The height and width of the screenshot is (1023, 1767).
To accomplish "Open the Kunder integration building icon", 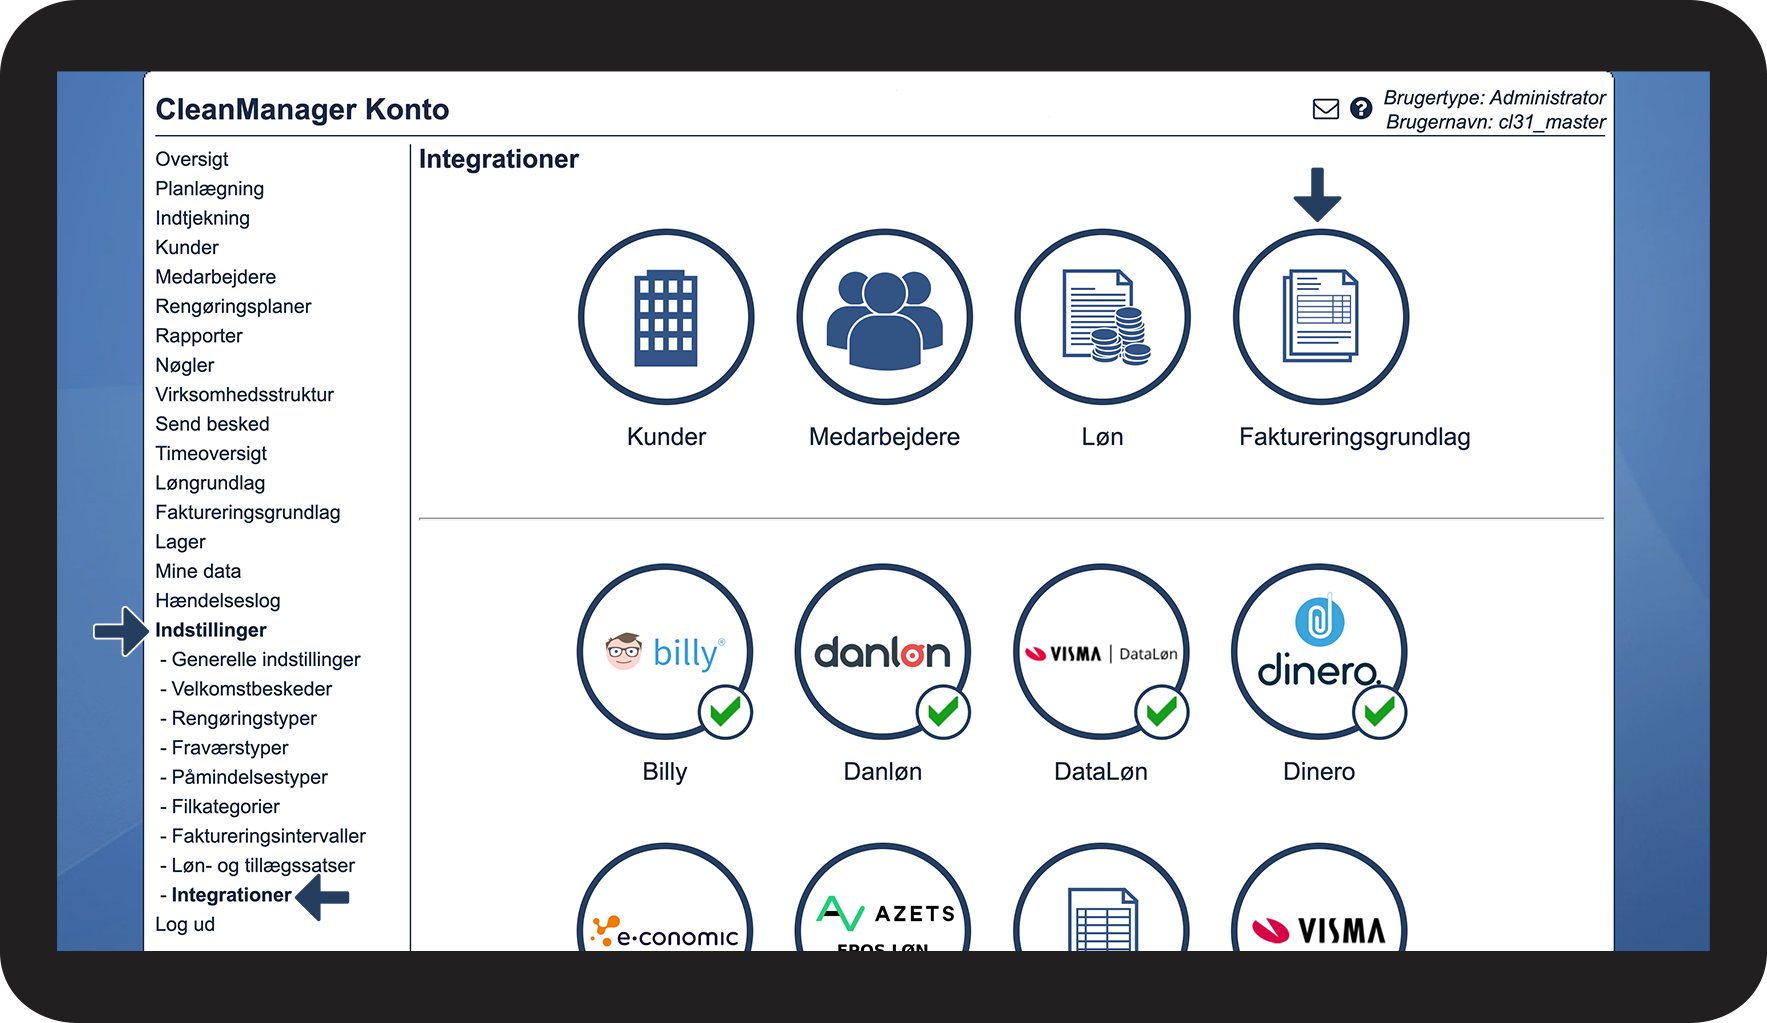I will click(x=666, y=317).
